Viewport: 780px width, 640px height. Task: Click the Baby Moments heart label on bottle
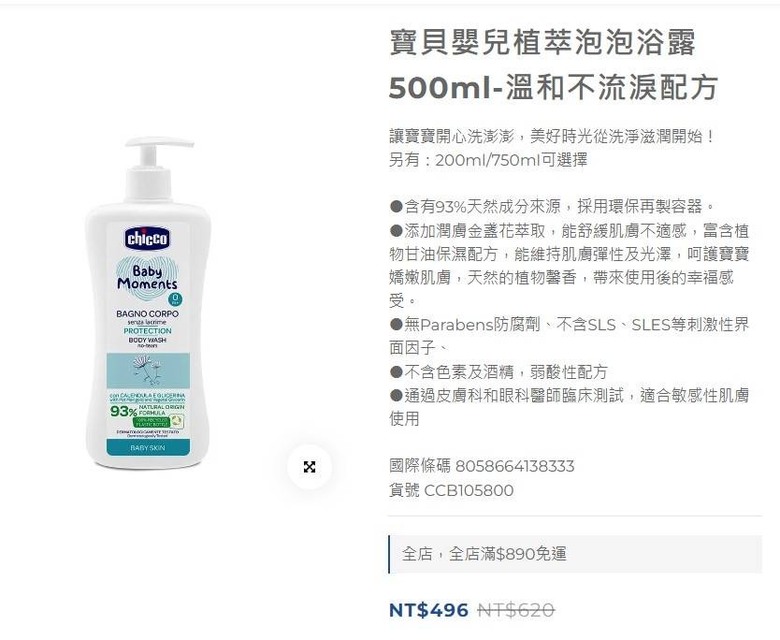[x=147, y=278]
